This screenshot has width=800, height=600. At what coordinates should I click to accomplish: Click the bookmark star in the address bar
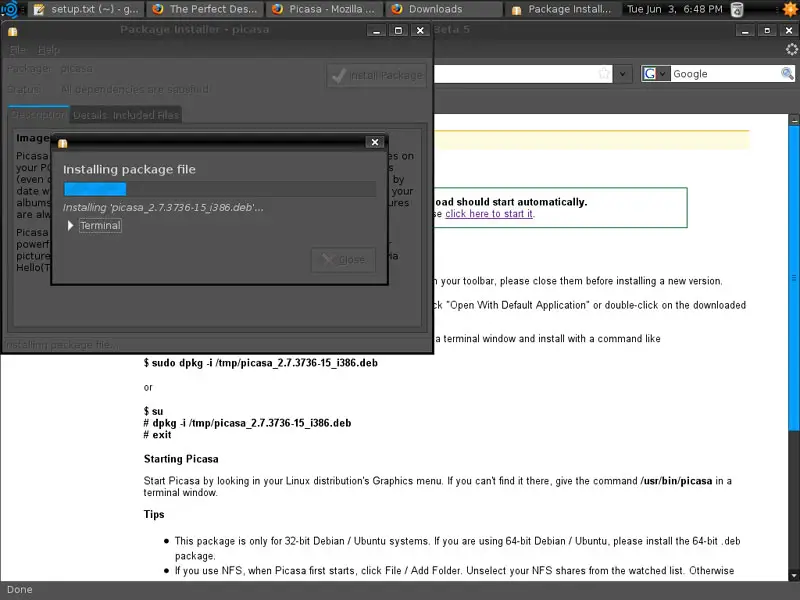(x=604, y=74)
